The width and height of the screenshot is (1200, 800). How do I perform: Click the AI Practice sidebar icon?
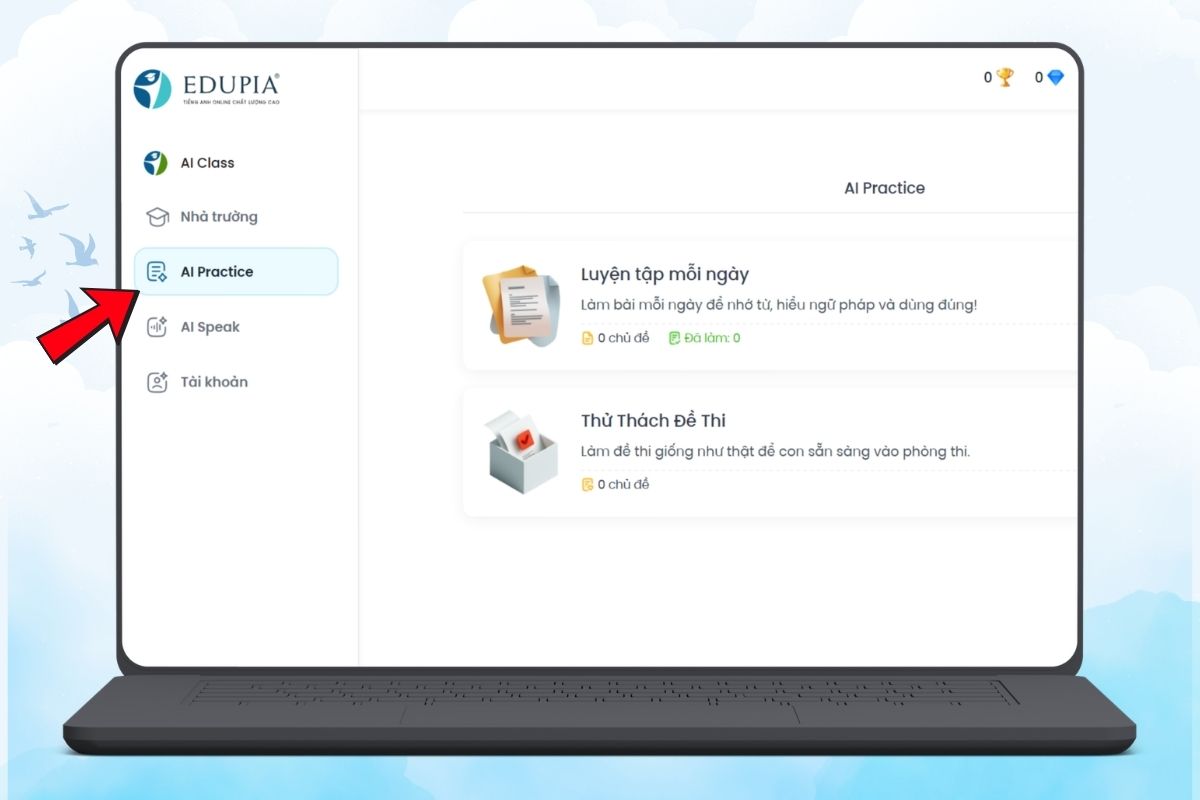(x=157, y=272)
